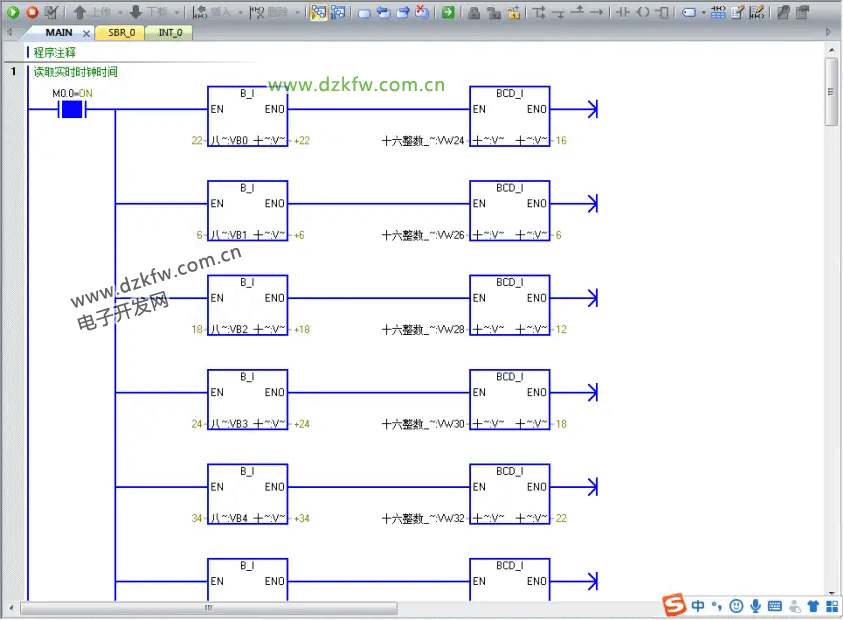Click the insert horizontal line arrow icon
The image size is (843, 620).
click(x=597, y=12)
